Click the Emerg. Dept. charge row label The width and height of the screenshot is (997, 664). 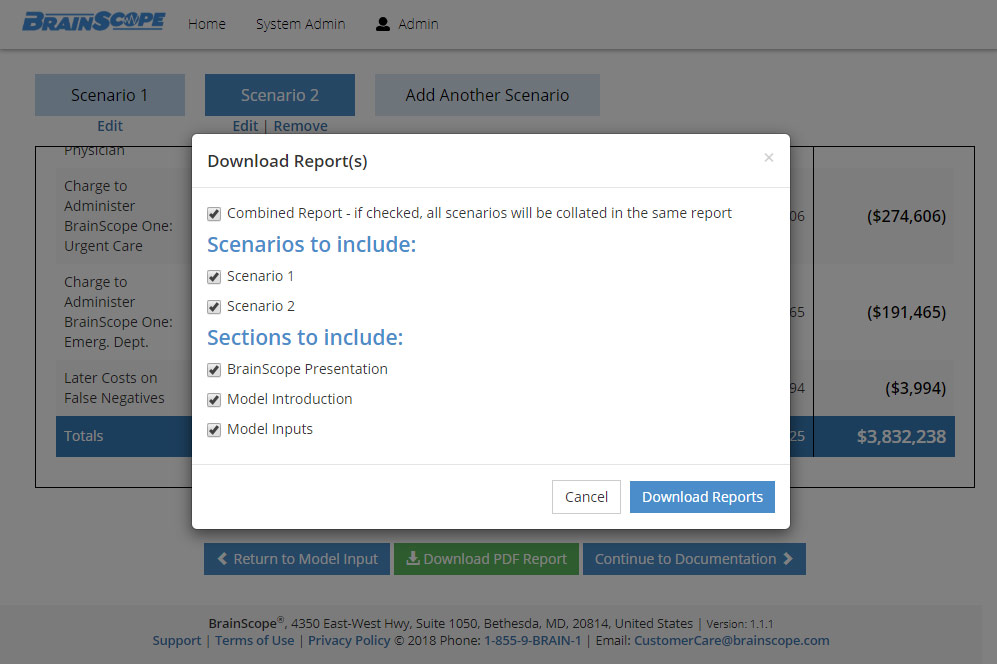coord(118,312)
